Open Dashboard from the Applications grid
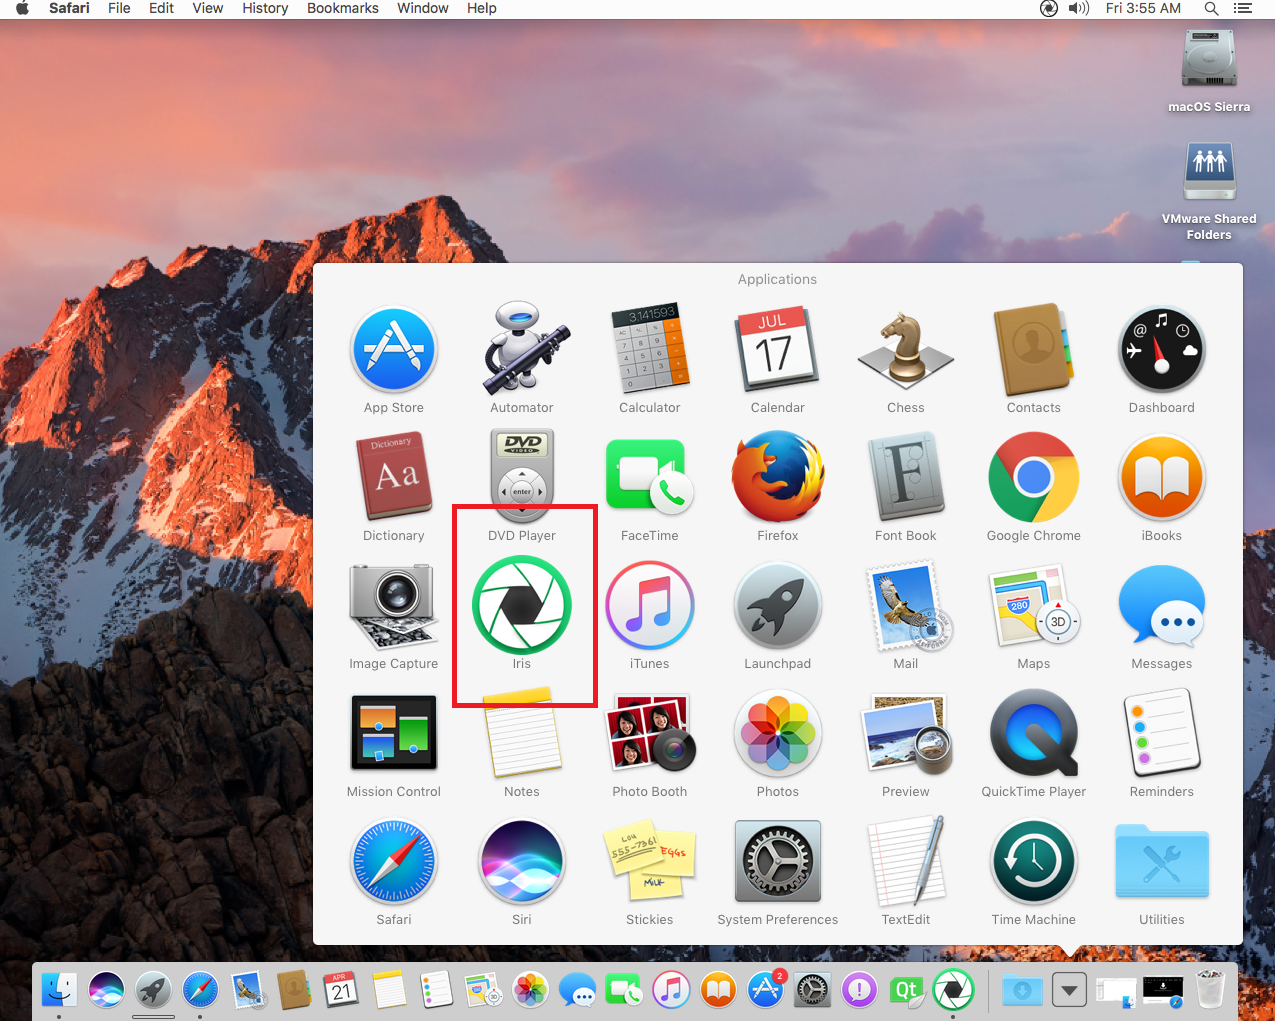 click(x=1162, y=350)
